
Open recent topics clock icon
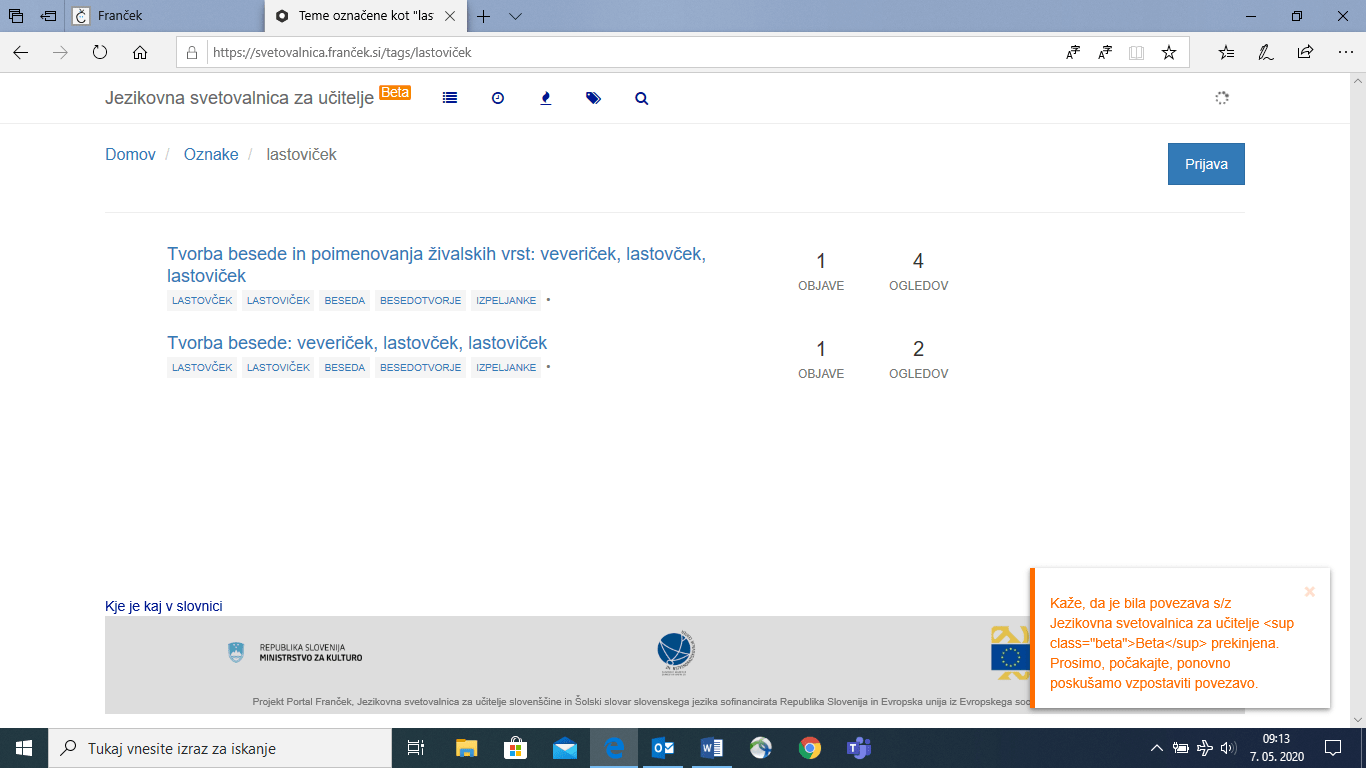(498, 98)
